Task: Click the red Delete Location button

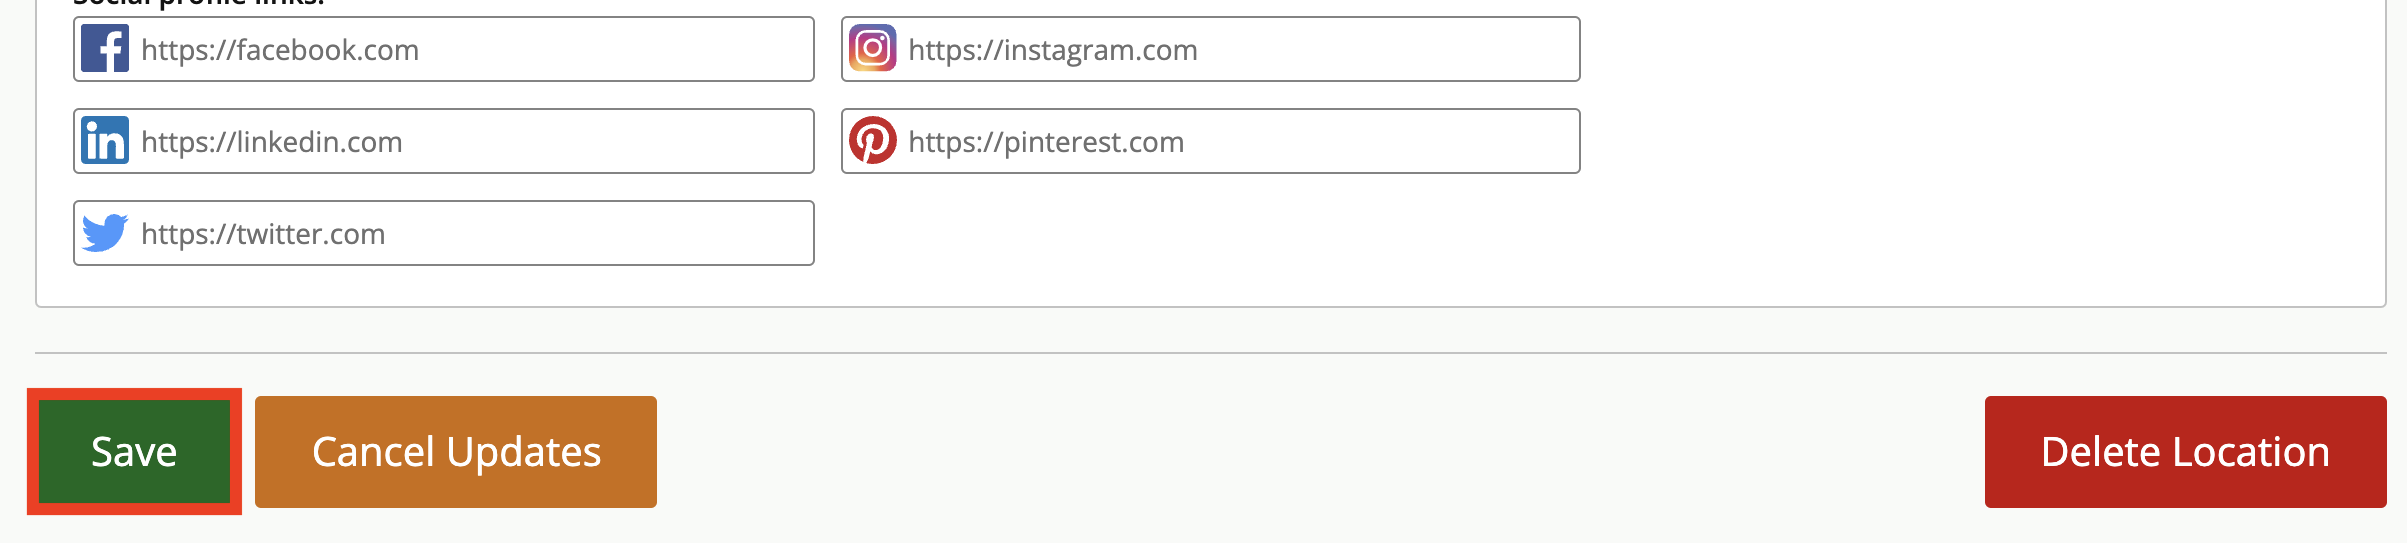Action: click(x=2186, y=452)
